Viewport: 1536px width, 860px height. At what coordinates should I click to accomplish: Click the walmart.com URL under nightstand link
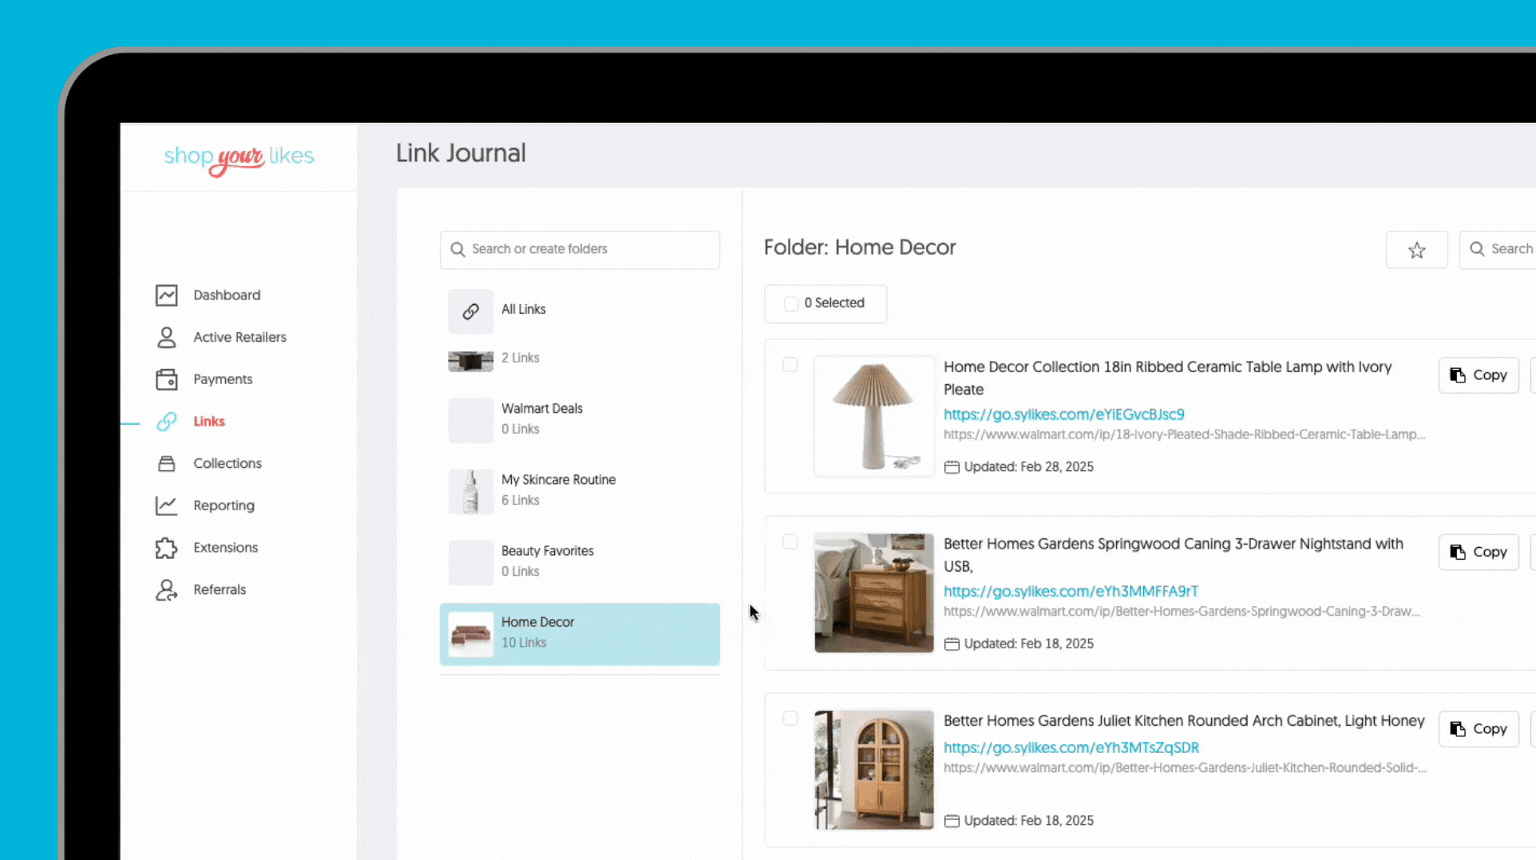coord(1182,612)
